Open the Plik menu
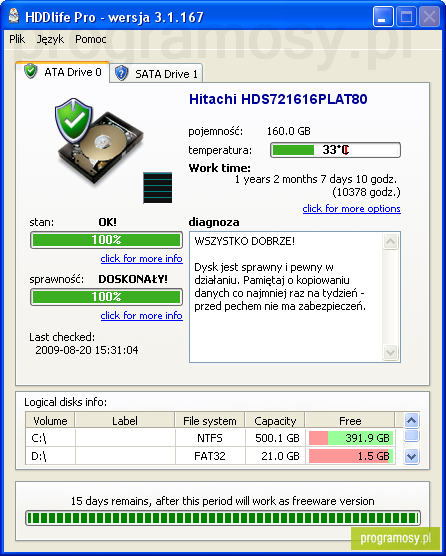 (17, 39)
